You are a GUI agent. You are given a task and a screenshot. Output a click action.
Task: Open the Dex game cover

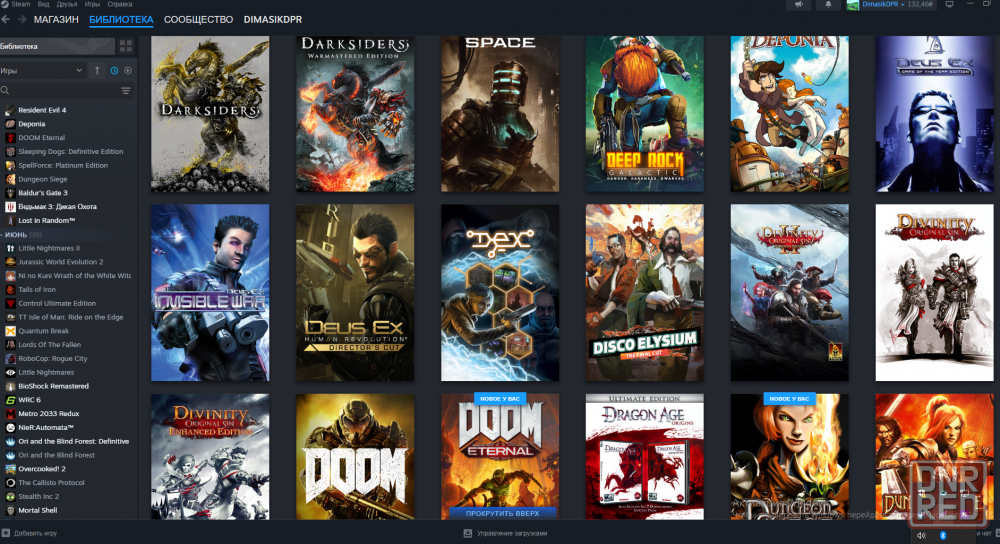500,293
